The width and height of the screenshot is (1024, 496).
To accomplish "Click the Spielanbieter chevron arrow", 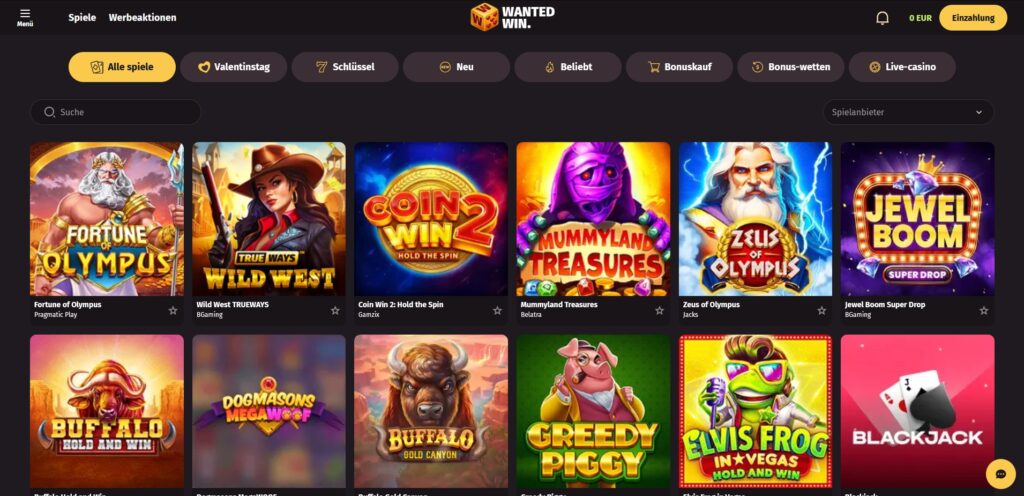I will pyautogui.click(x=978, y=112).
